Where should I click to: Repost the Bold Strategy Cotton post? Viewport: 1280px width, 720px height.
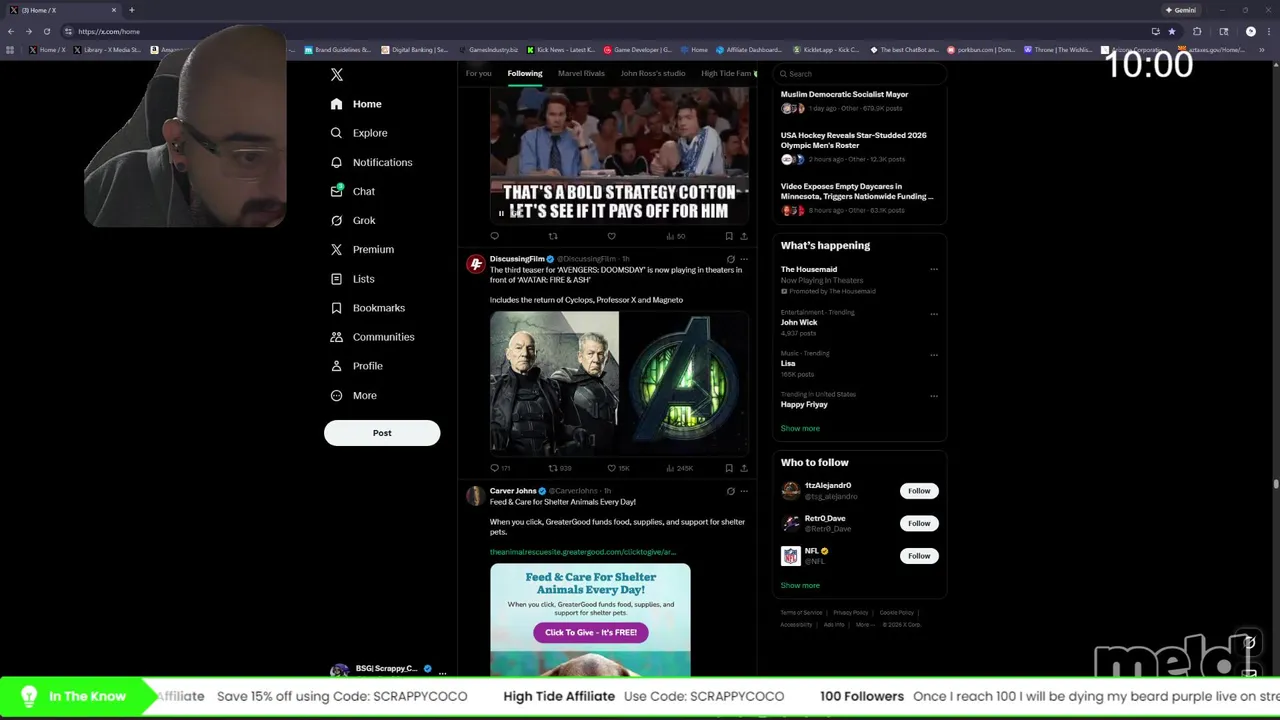pyautogui.click(x=553, y=236)
